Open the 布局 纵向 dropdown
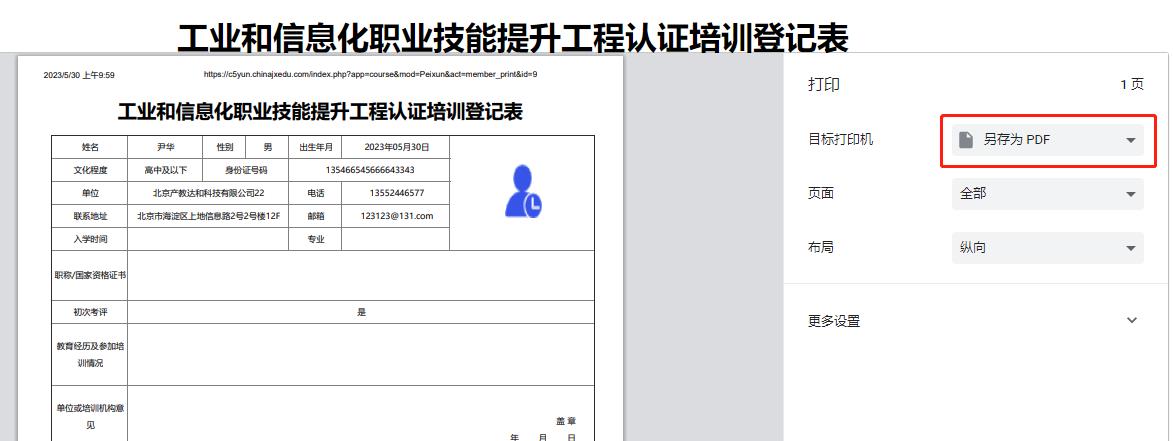The height and width of the screenshot is (441, 1173). [1047, 247]
